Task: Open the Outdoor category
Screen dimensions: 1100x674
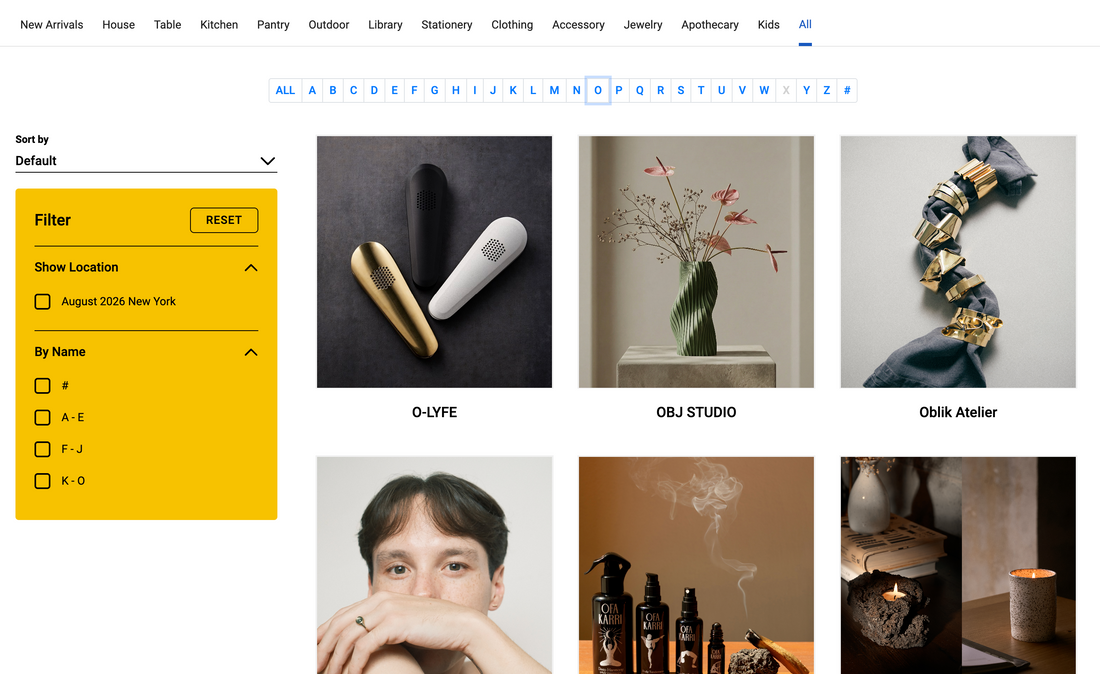Action: (x=328, y=25)
